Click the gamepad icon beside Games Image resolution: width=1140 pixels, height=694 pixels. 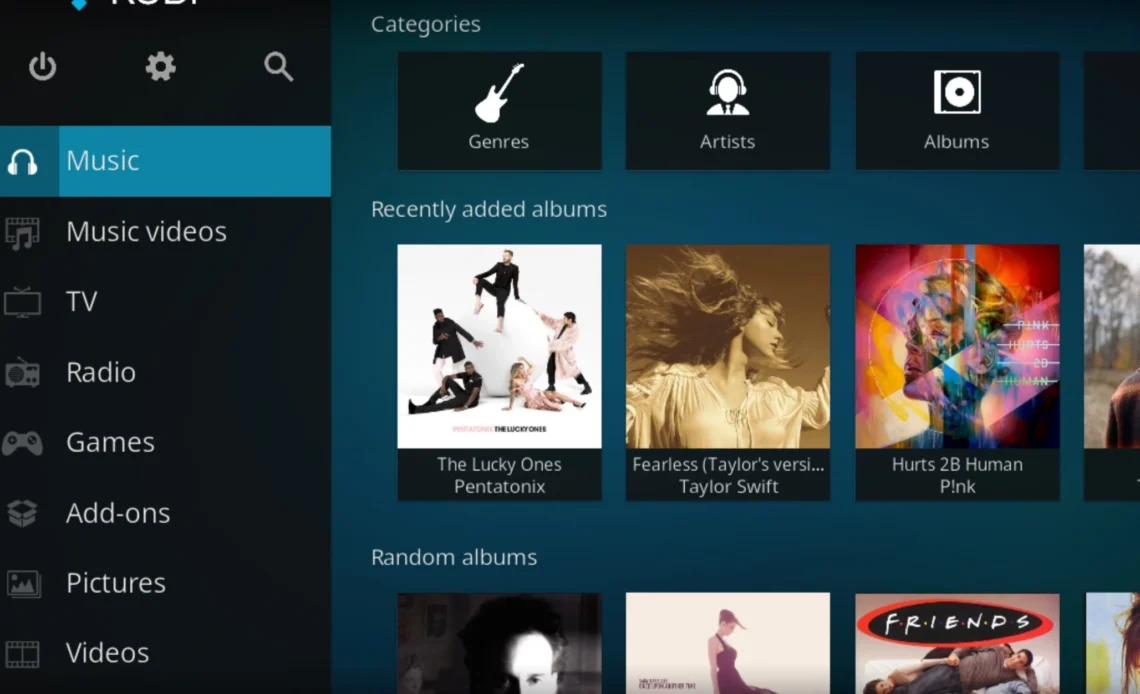pos(23,443)
